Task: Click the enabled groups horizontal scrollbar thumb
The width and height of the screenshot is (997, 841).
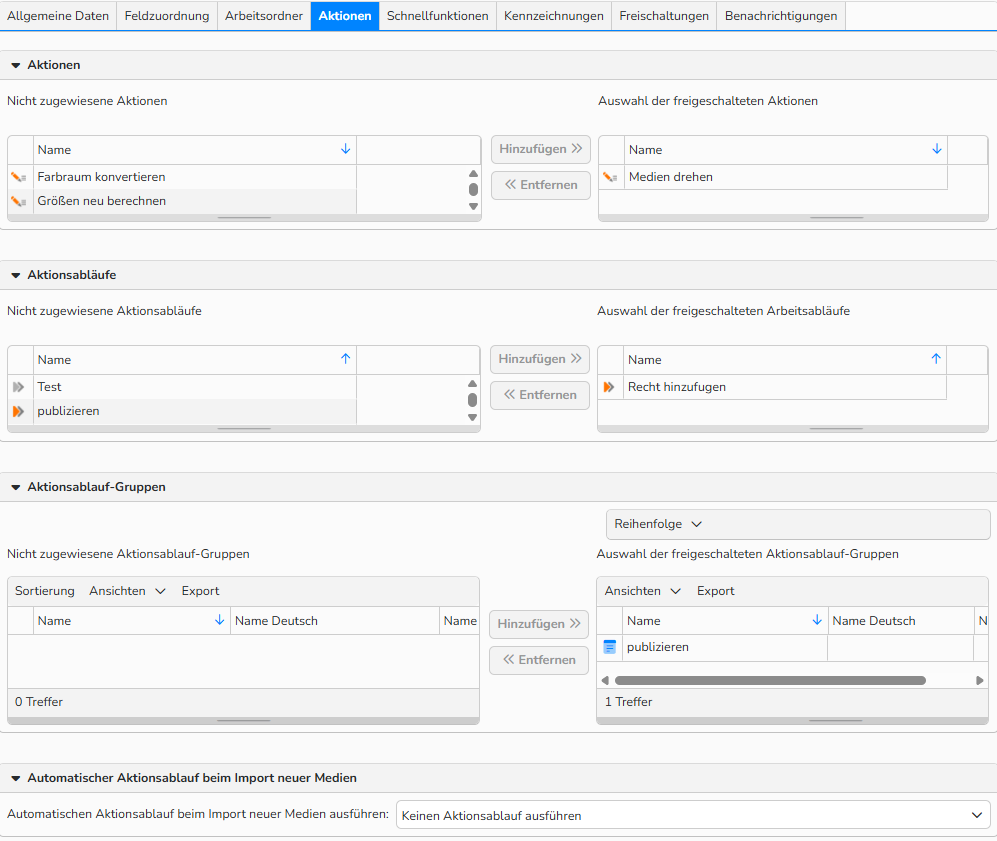Action: pos(770,681)
